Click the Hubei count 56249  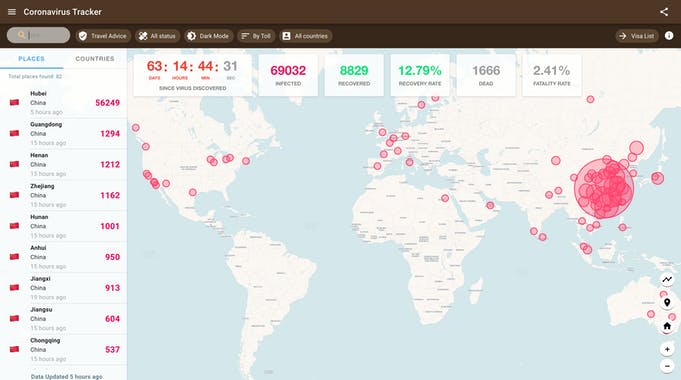click(107, 103)
